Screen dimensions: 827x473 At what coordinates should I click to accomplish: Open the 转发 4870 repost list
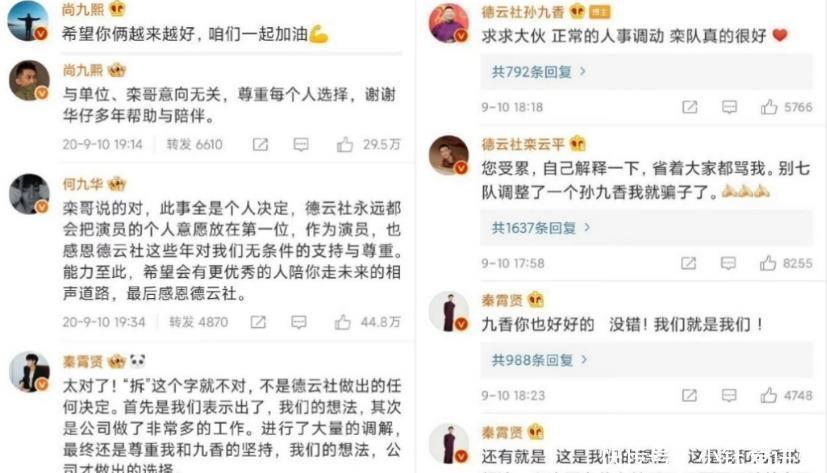198,322
